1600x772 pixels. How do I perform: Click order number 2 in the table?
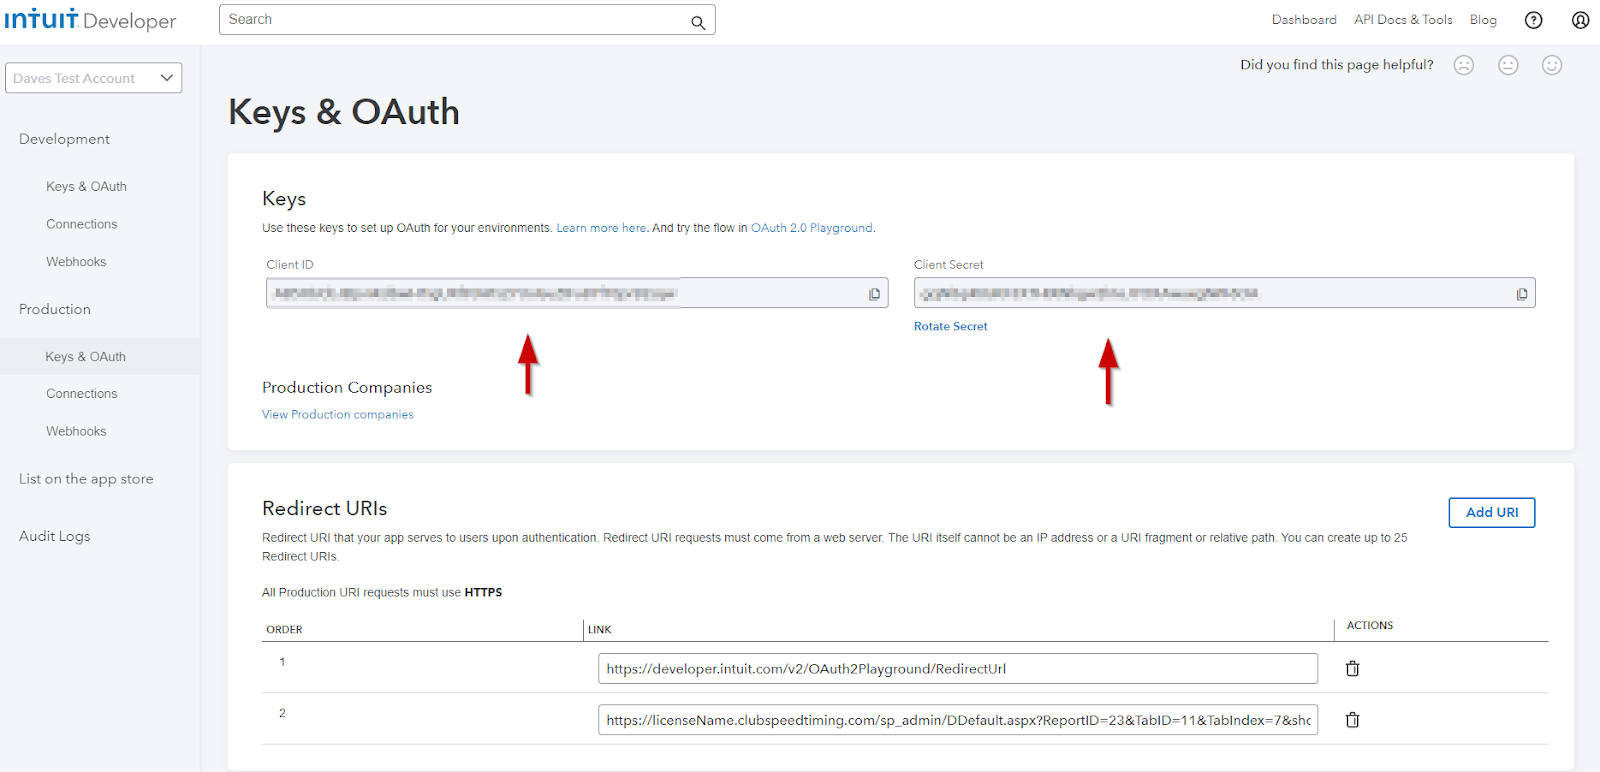tap(282, 713)
